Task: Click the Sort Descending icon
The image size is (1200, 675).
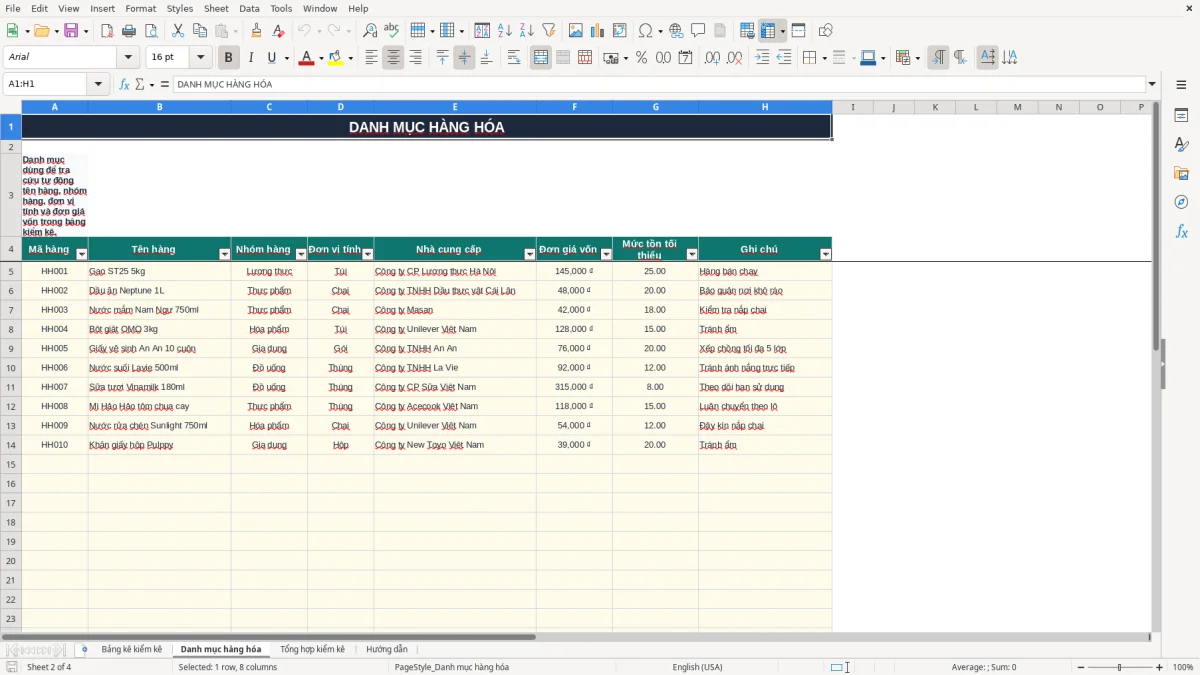Action: click(x=526, y=31)
